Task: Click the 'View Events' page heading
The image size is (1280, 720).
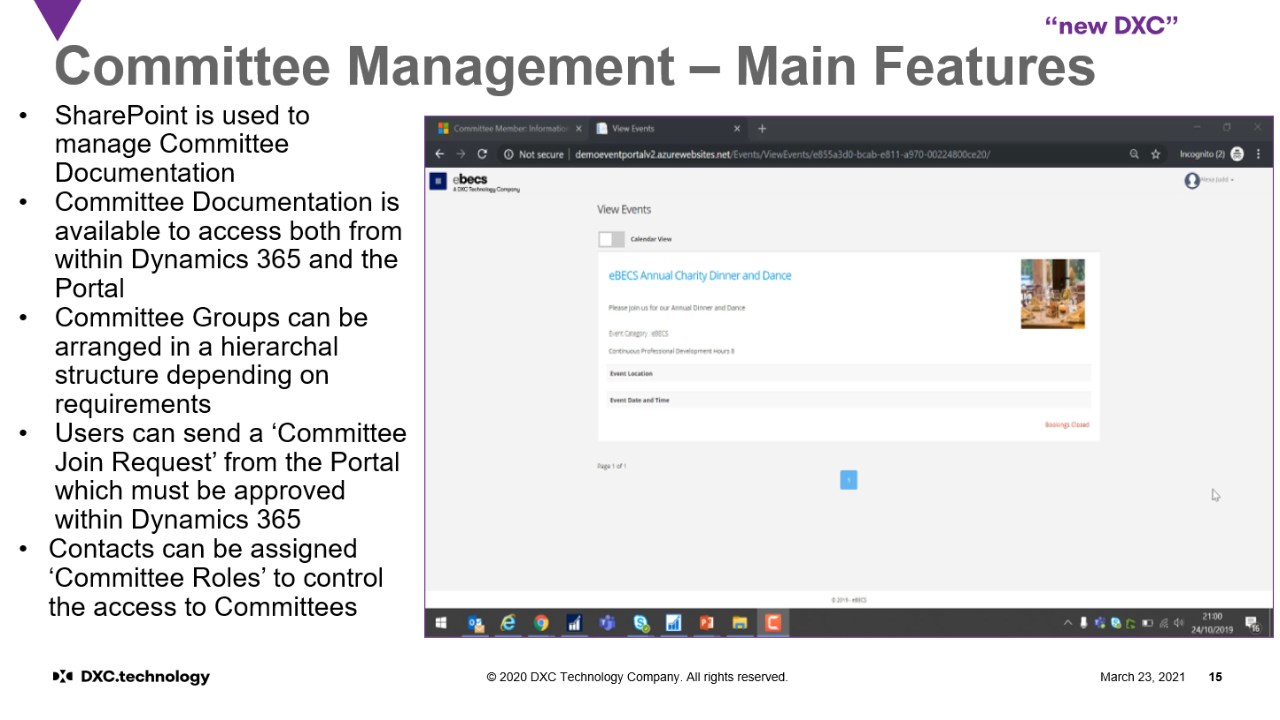Action: (624, 209)
